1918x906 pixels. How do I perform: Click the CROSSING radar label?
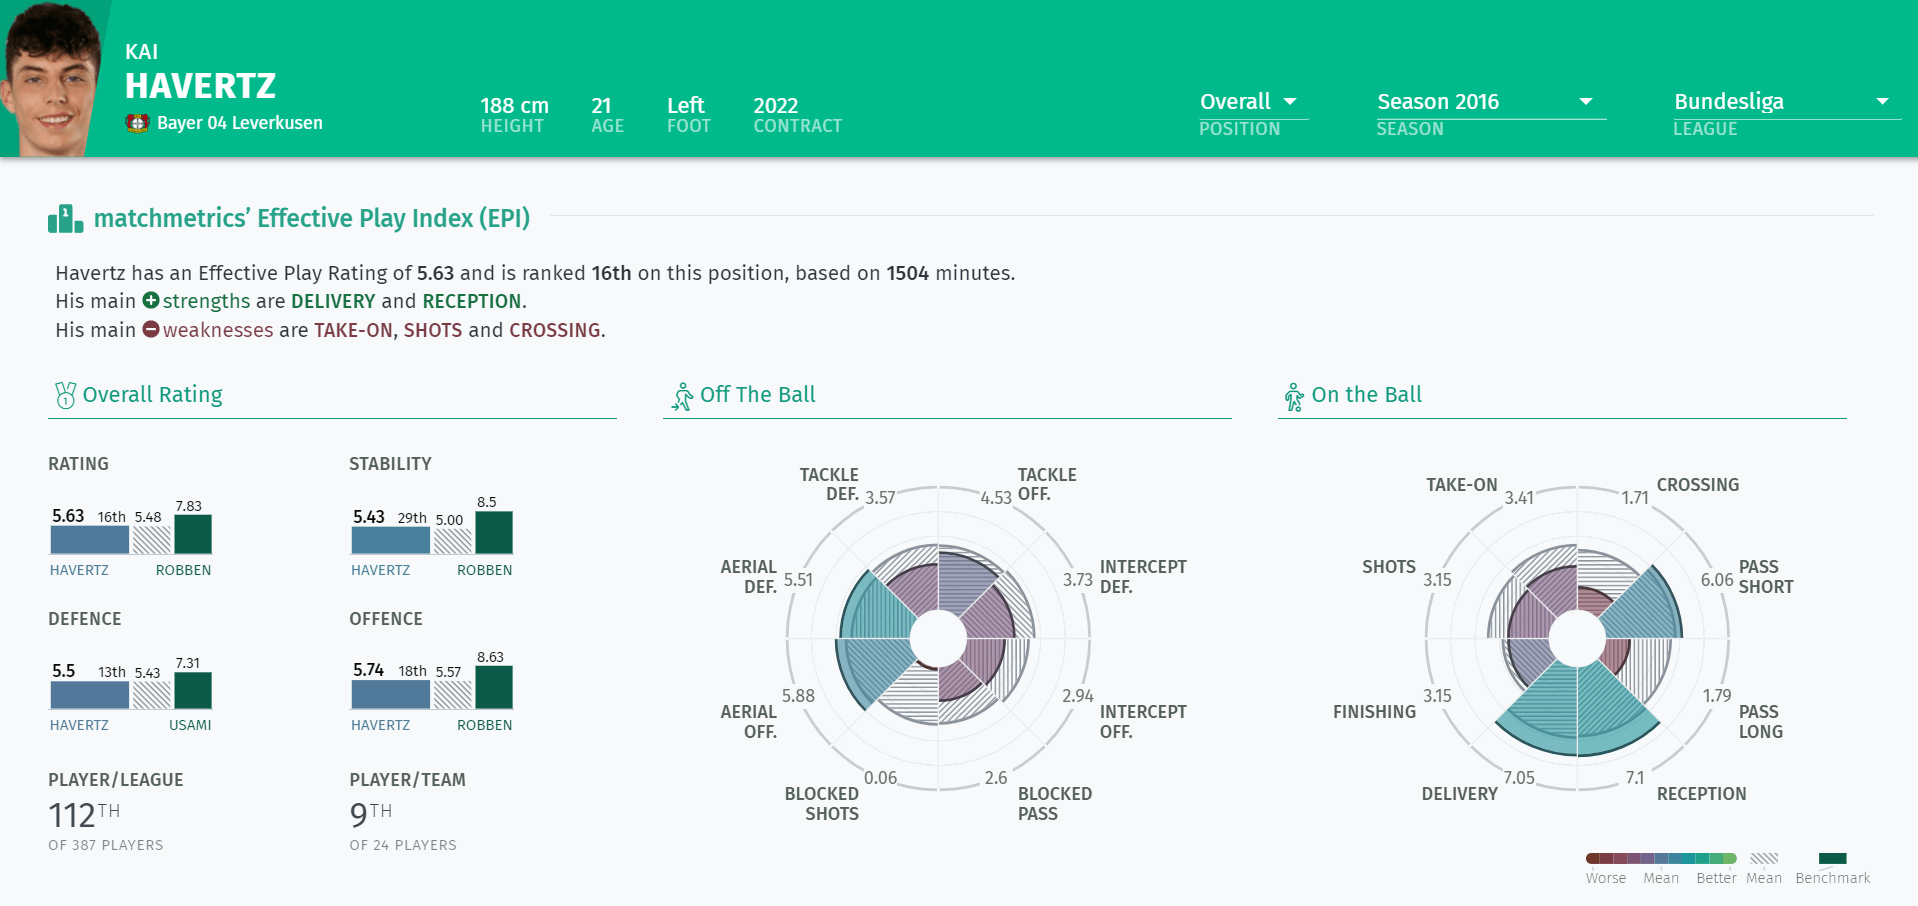1698,485
